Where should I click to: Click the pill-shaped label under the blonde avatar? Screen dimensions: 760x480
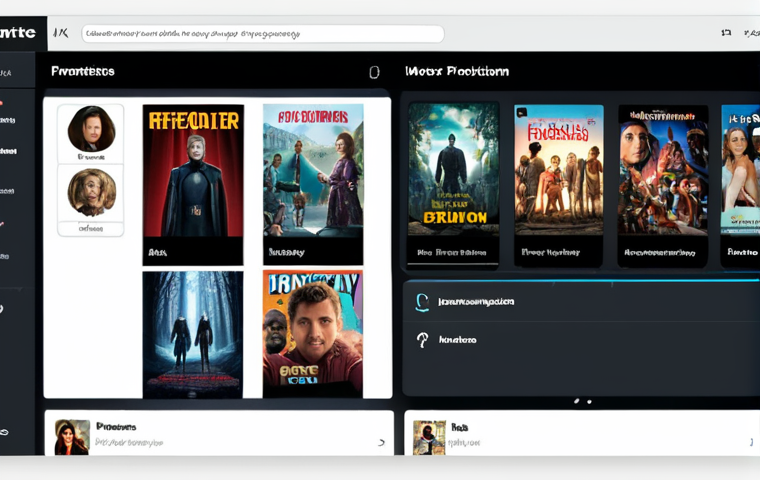(91, 228)
